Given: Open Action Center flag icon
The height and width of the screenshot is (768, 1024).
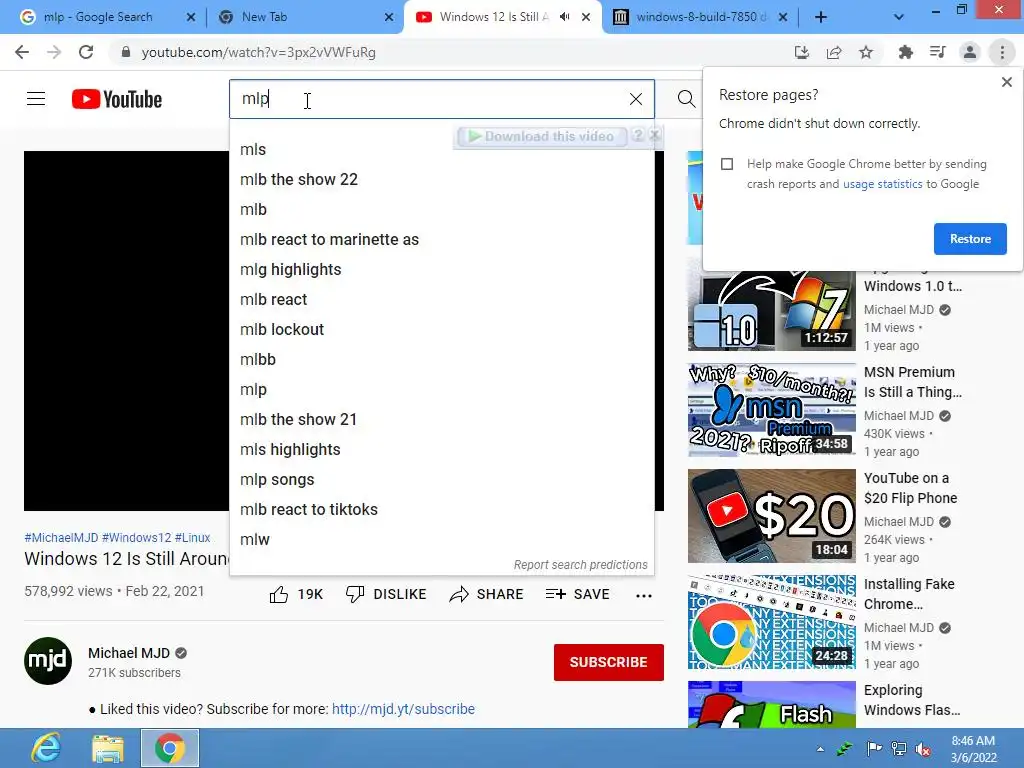Looking at the screenshot, I should click(x=874, y=748).
